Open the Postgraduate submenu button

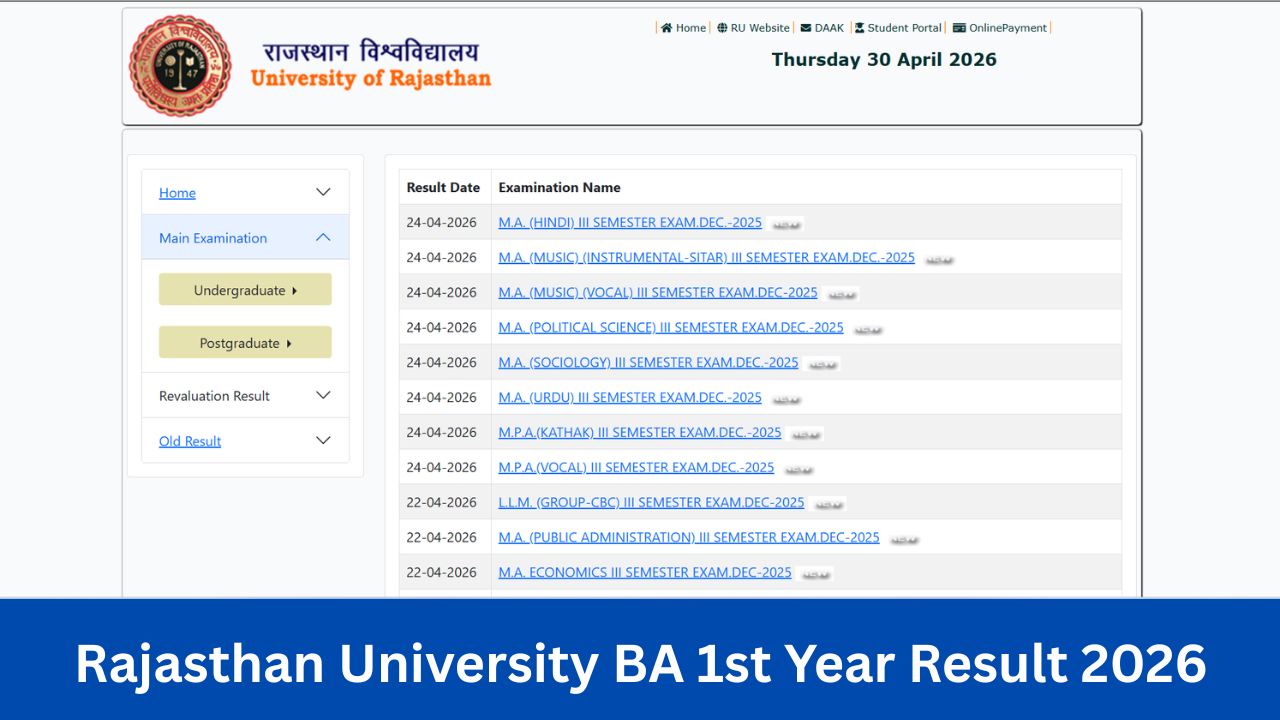click(245, 343)
